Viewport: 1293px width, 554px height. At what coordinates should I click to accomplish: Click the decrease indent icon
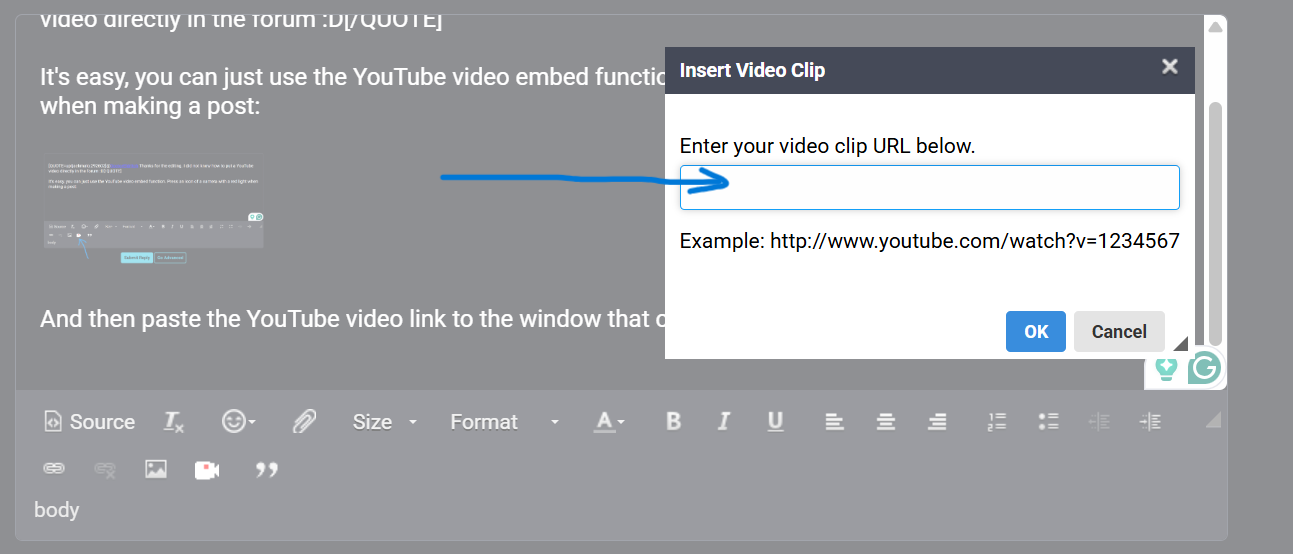tap(1099, 422)
